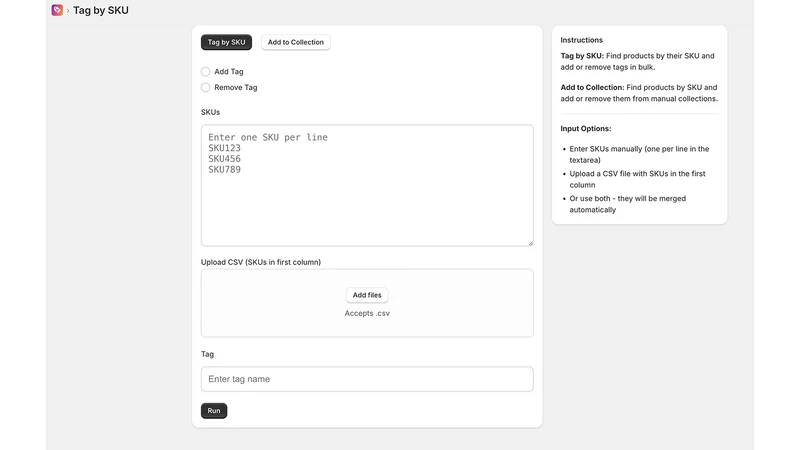
Task: Click the 'Enter SKUs manually' bullet text
Action: pos(639,155)
